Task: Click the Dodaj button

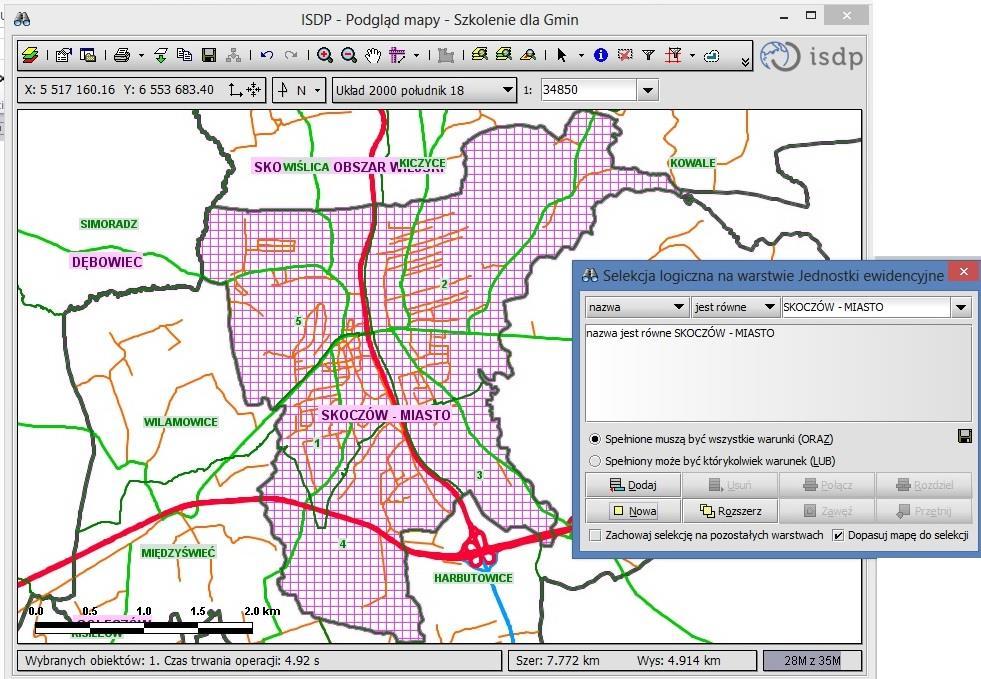Action: coord(633,485)
